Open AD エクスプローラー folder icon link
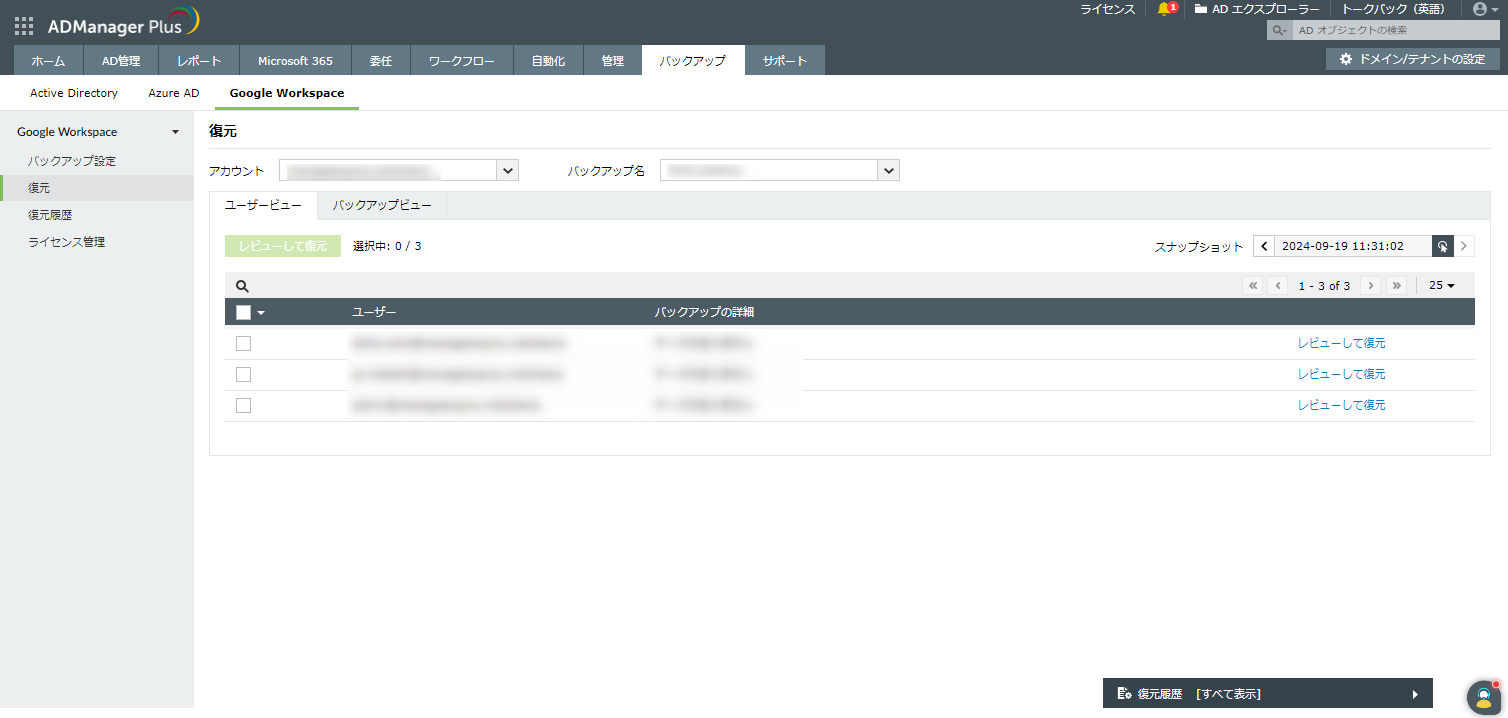The image size is (1508, 718). point(1257,9)
